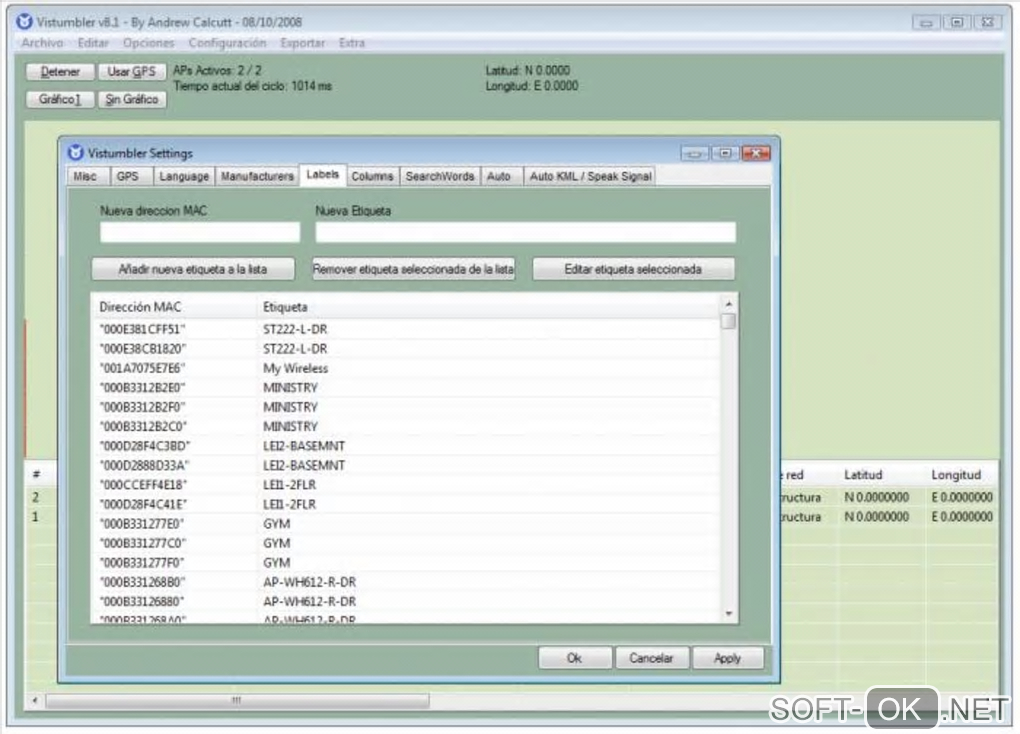Image resolution: width=1020 pixels, height=734 pixels.
Task: Select the row "000B3312B2E0" MINISTRY
Action: point(406,388)
